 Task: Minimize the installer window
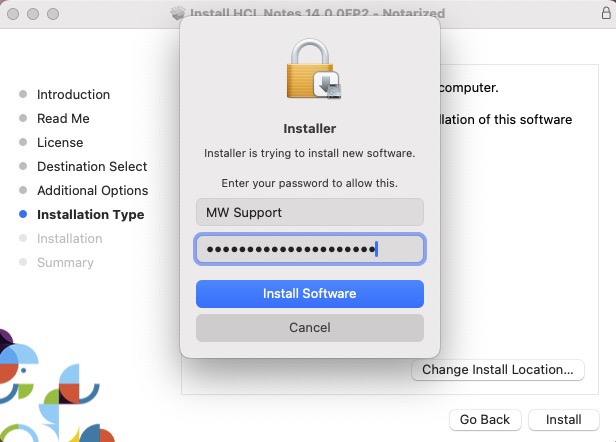[x=32, y=15]
